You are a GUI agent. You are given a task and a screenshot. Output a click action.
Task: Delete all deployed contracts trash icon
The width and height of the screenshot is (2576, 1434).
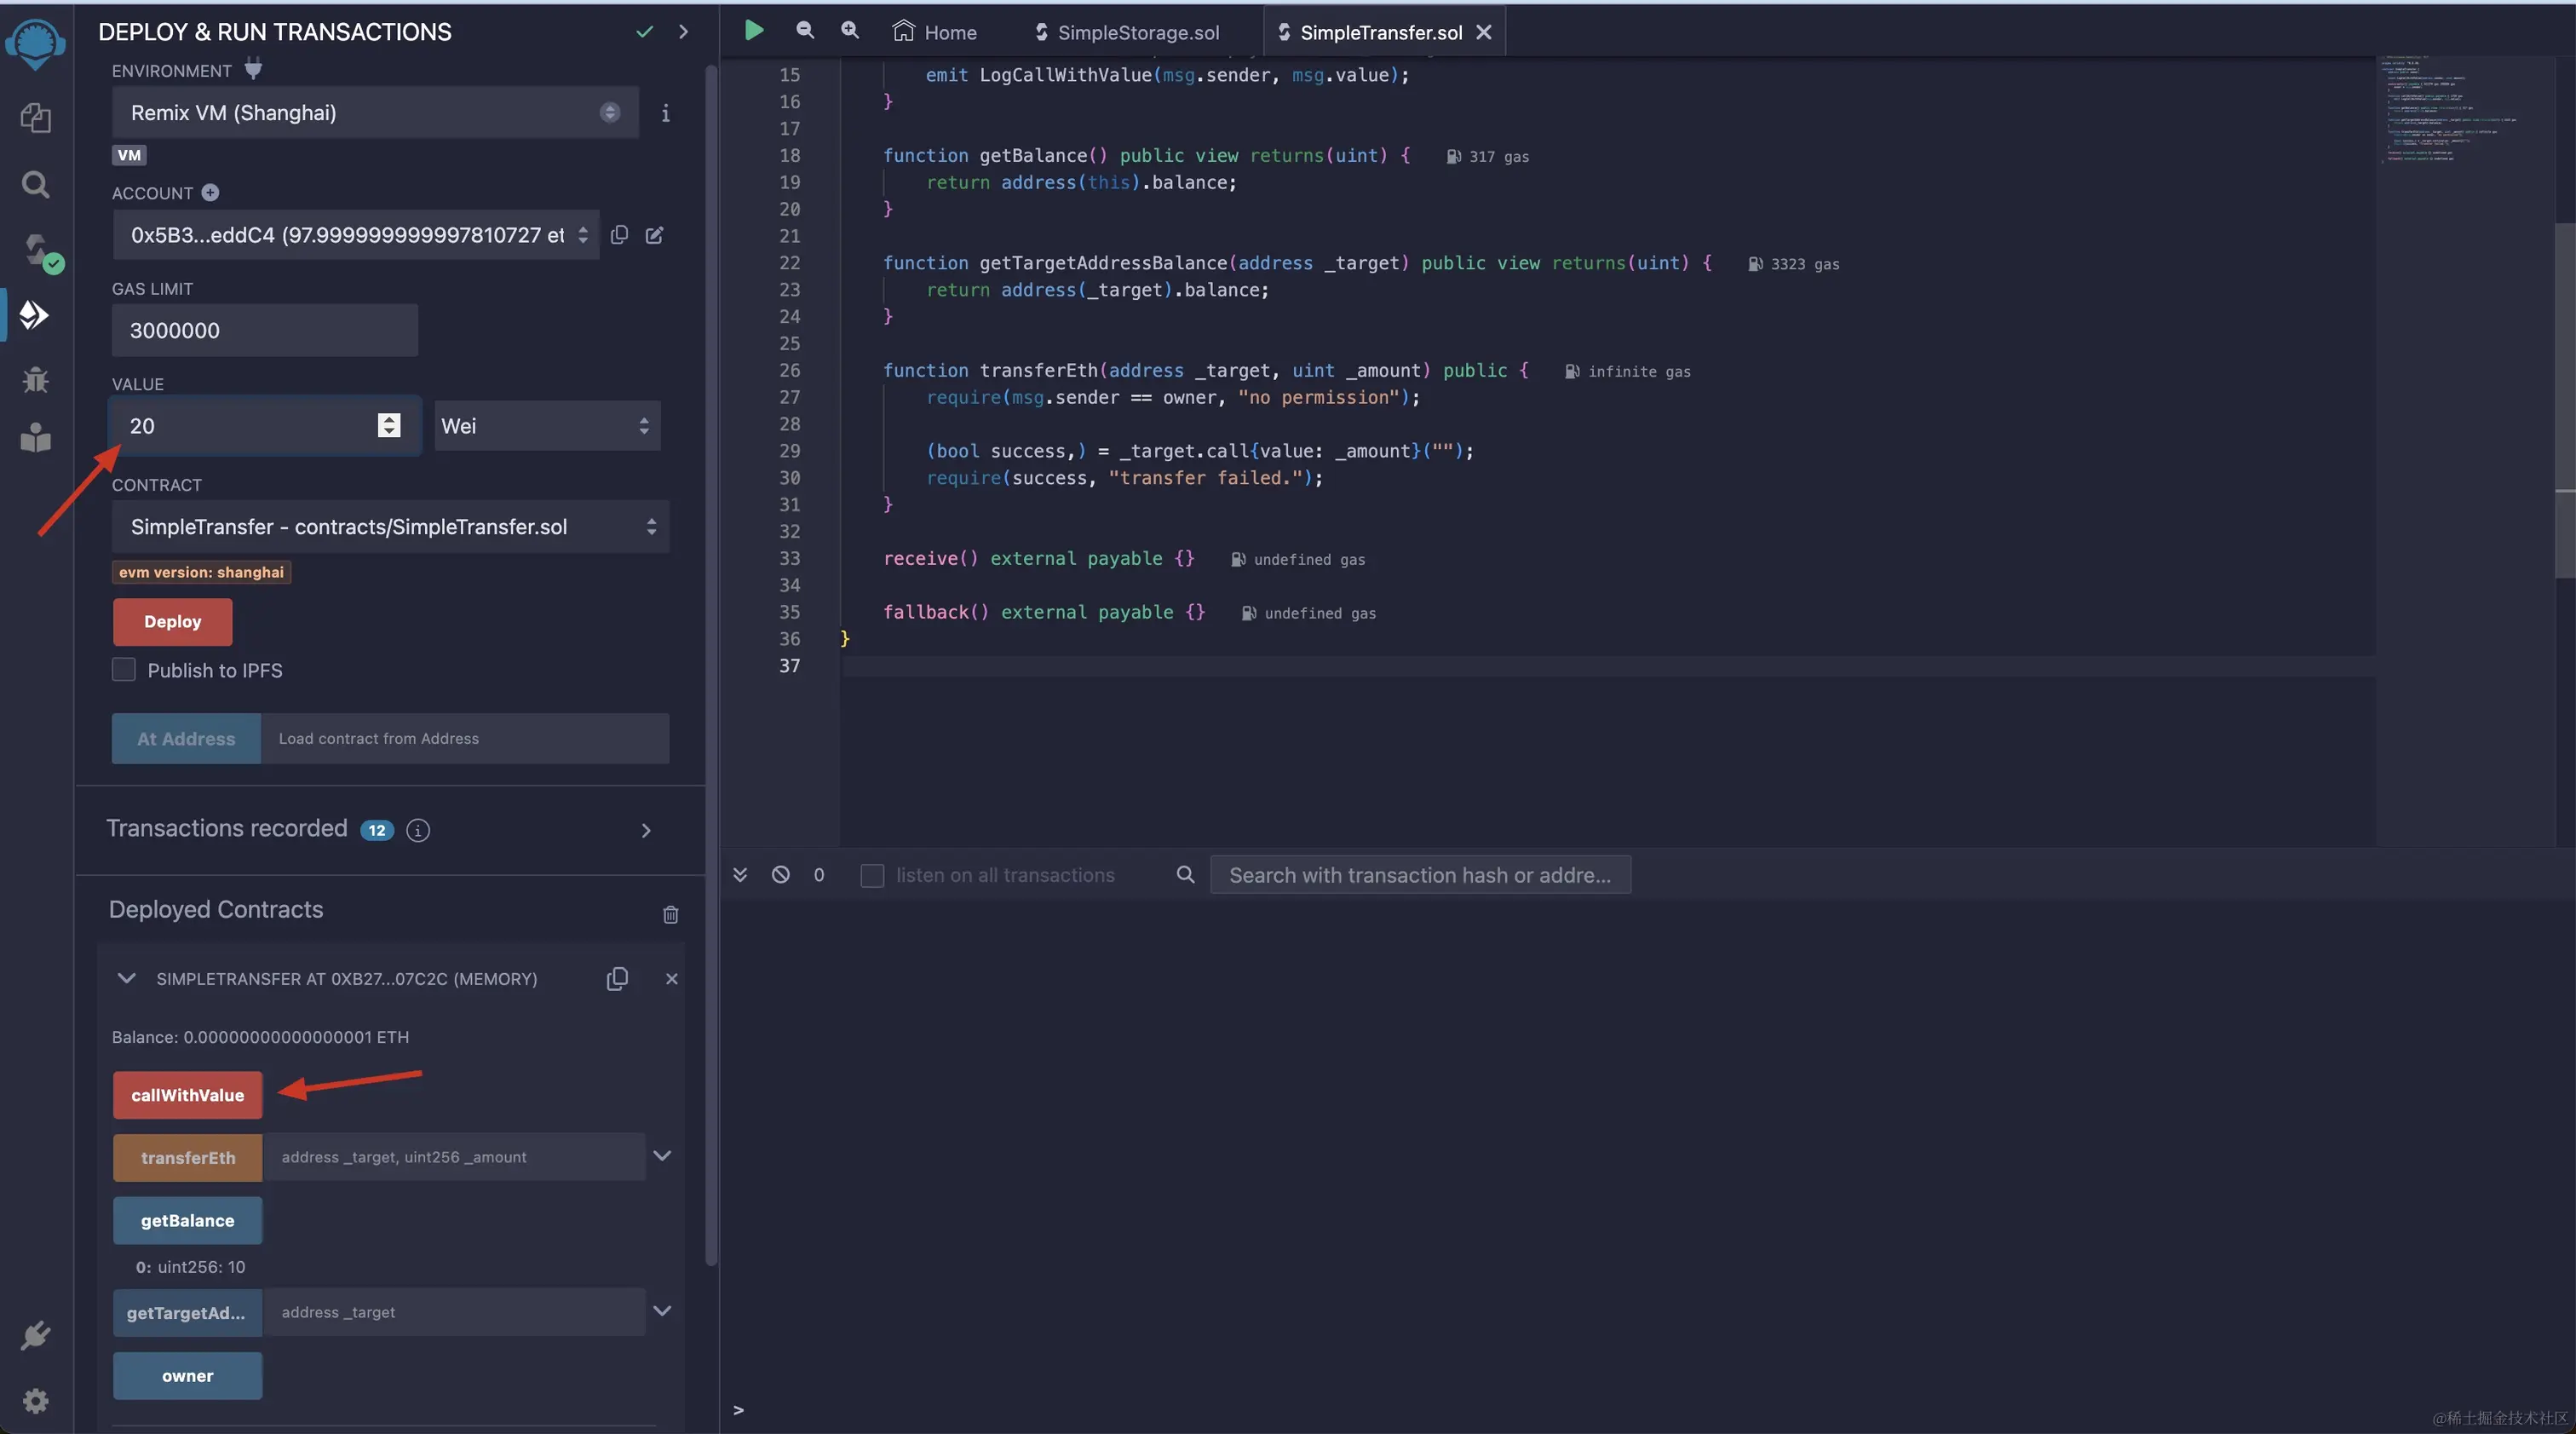point(670,914)
